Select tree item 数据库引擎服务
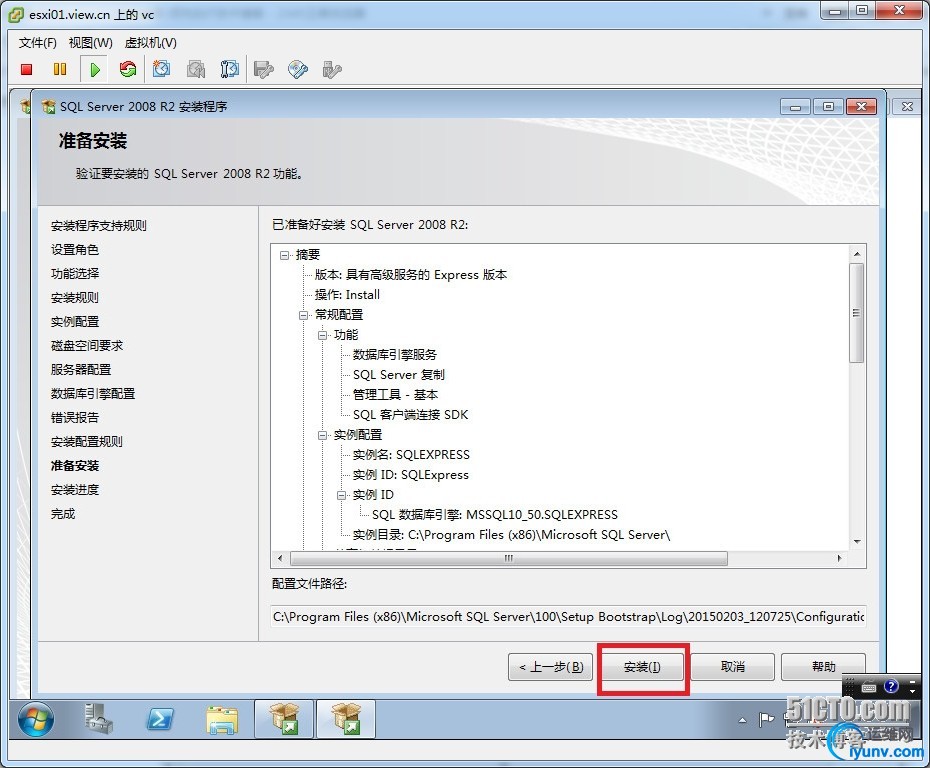This screenshot has height=768, width=930. (394, 355)
